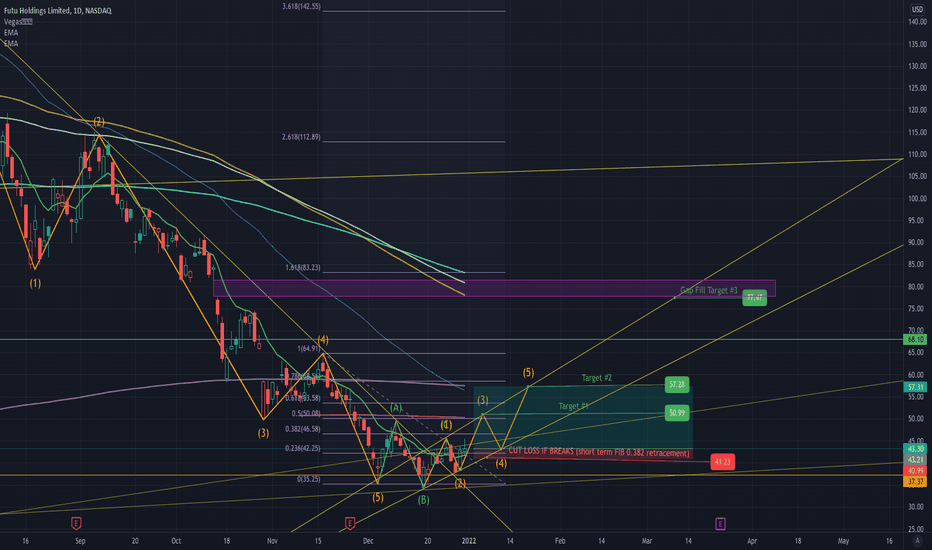
Task: Click the green 77.47 gap fill price tag
Action: (754, 297)
